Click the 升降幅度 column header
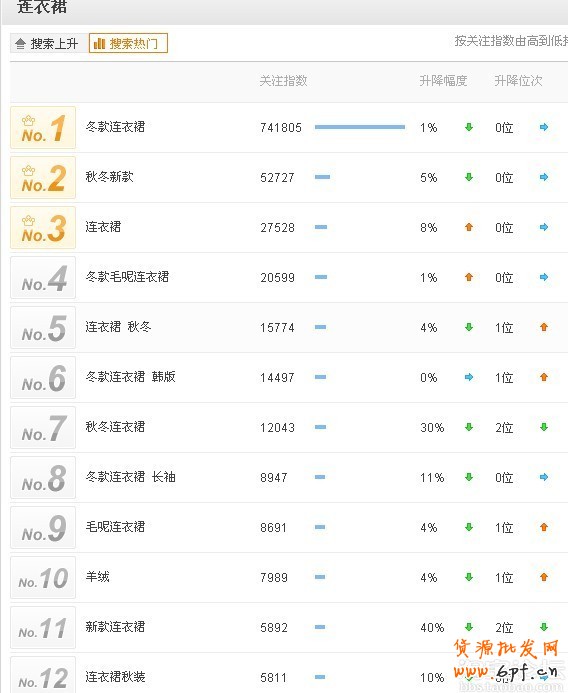Viewport: 568px width, 693px height. coord(443,81)
